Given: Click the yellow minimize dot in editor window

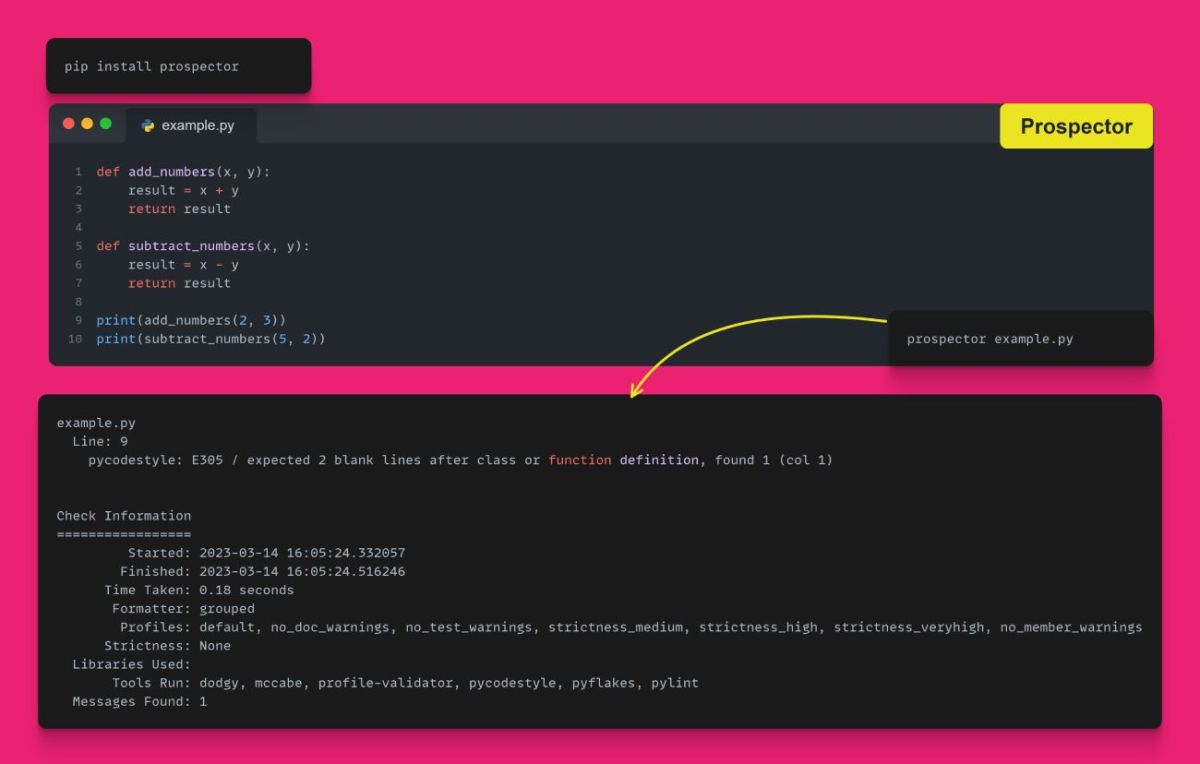Looking at the screenshot, I should [87, 124].
